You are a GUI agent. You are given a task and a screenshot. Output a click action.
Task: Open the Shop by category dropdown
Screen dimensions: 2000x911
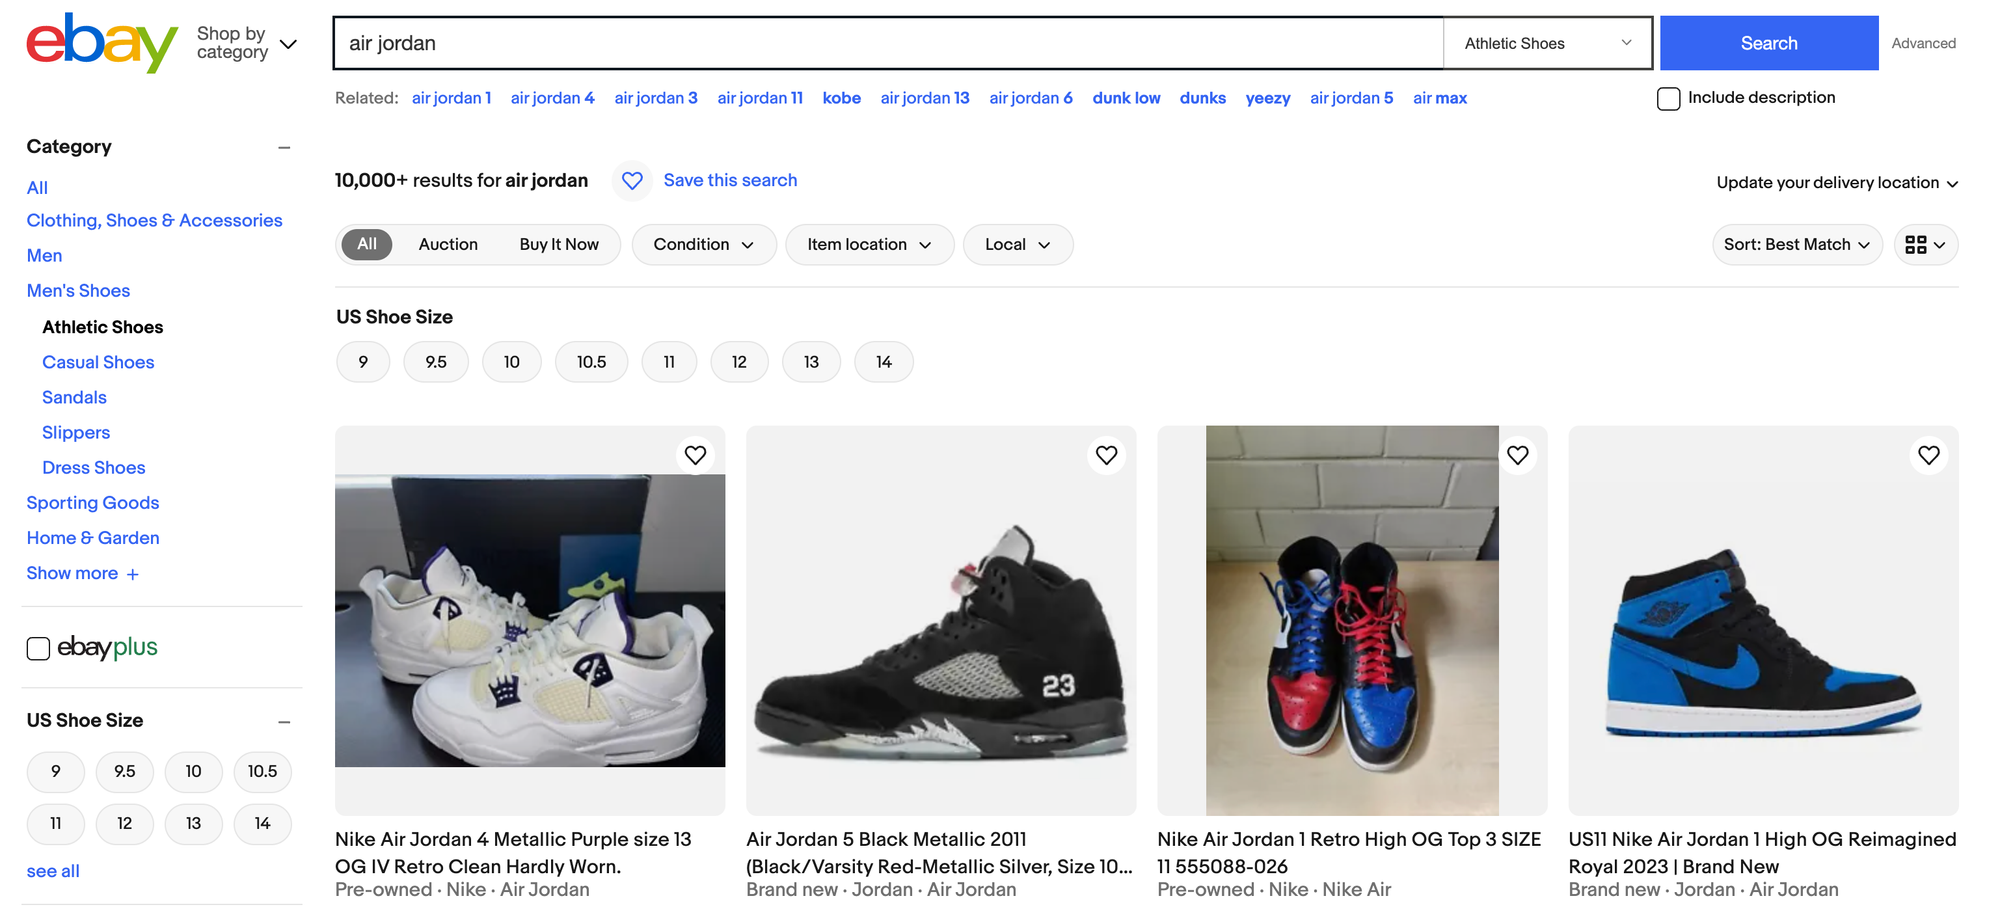tap(247, 43)
